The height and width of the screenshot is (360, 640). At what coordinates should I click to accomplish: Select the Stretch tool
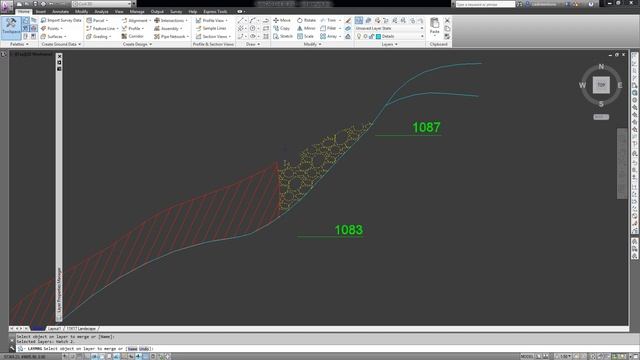coord(283,36)
